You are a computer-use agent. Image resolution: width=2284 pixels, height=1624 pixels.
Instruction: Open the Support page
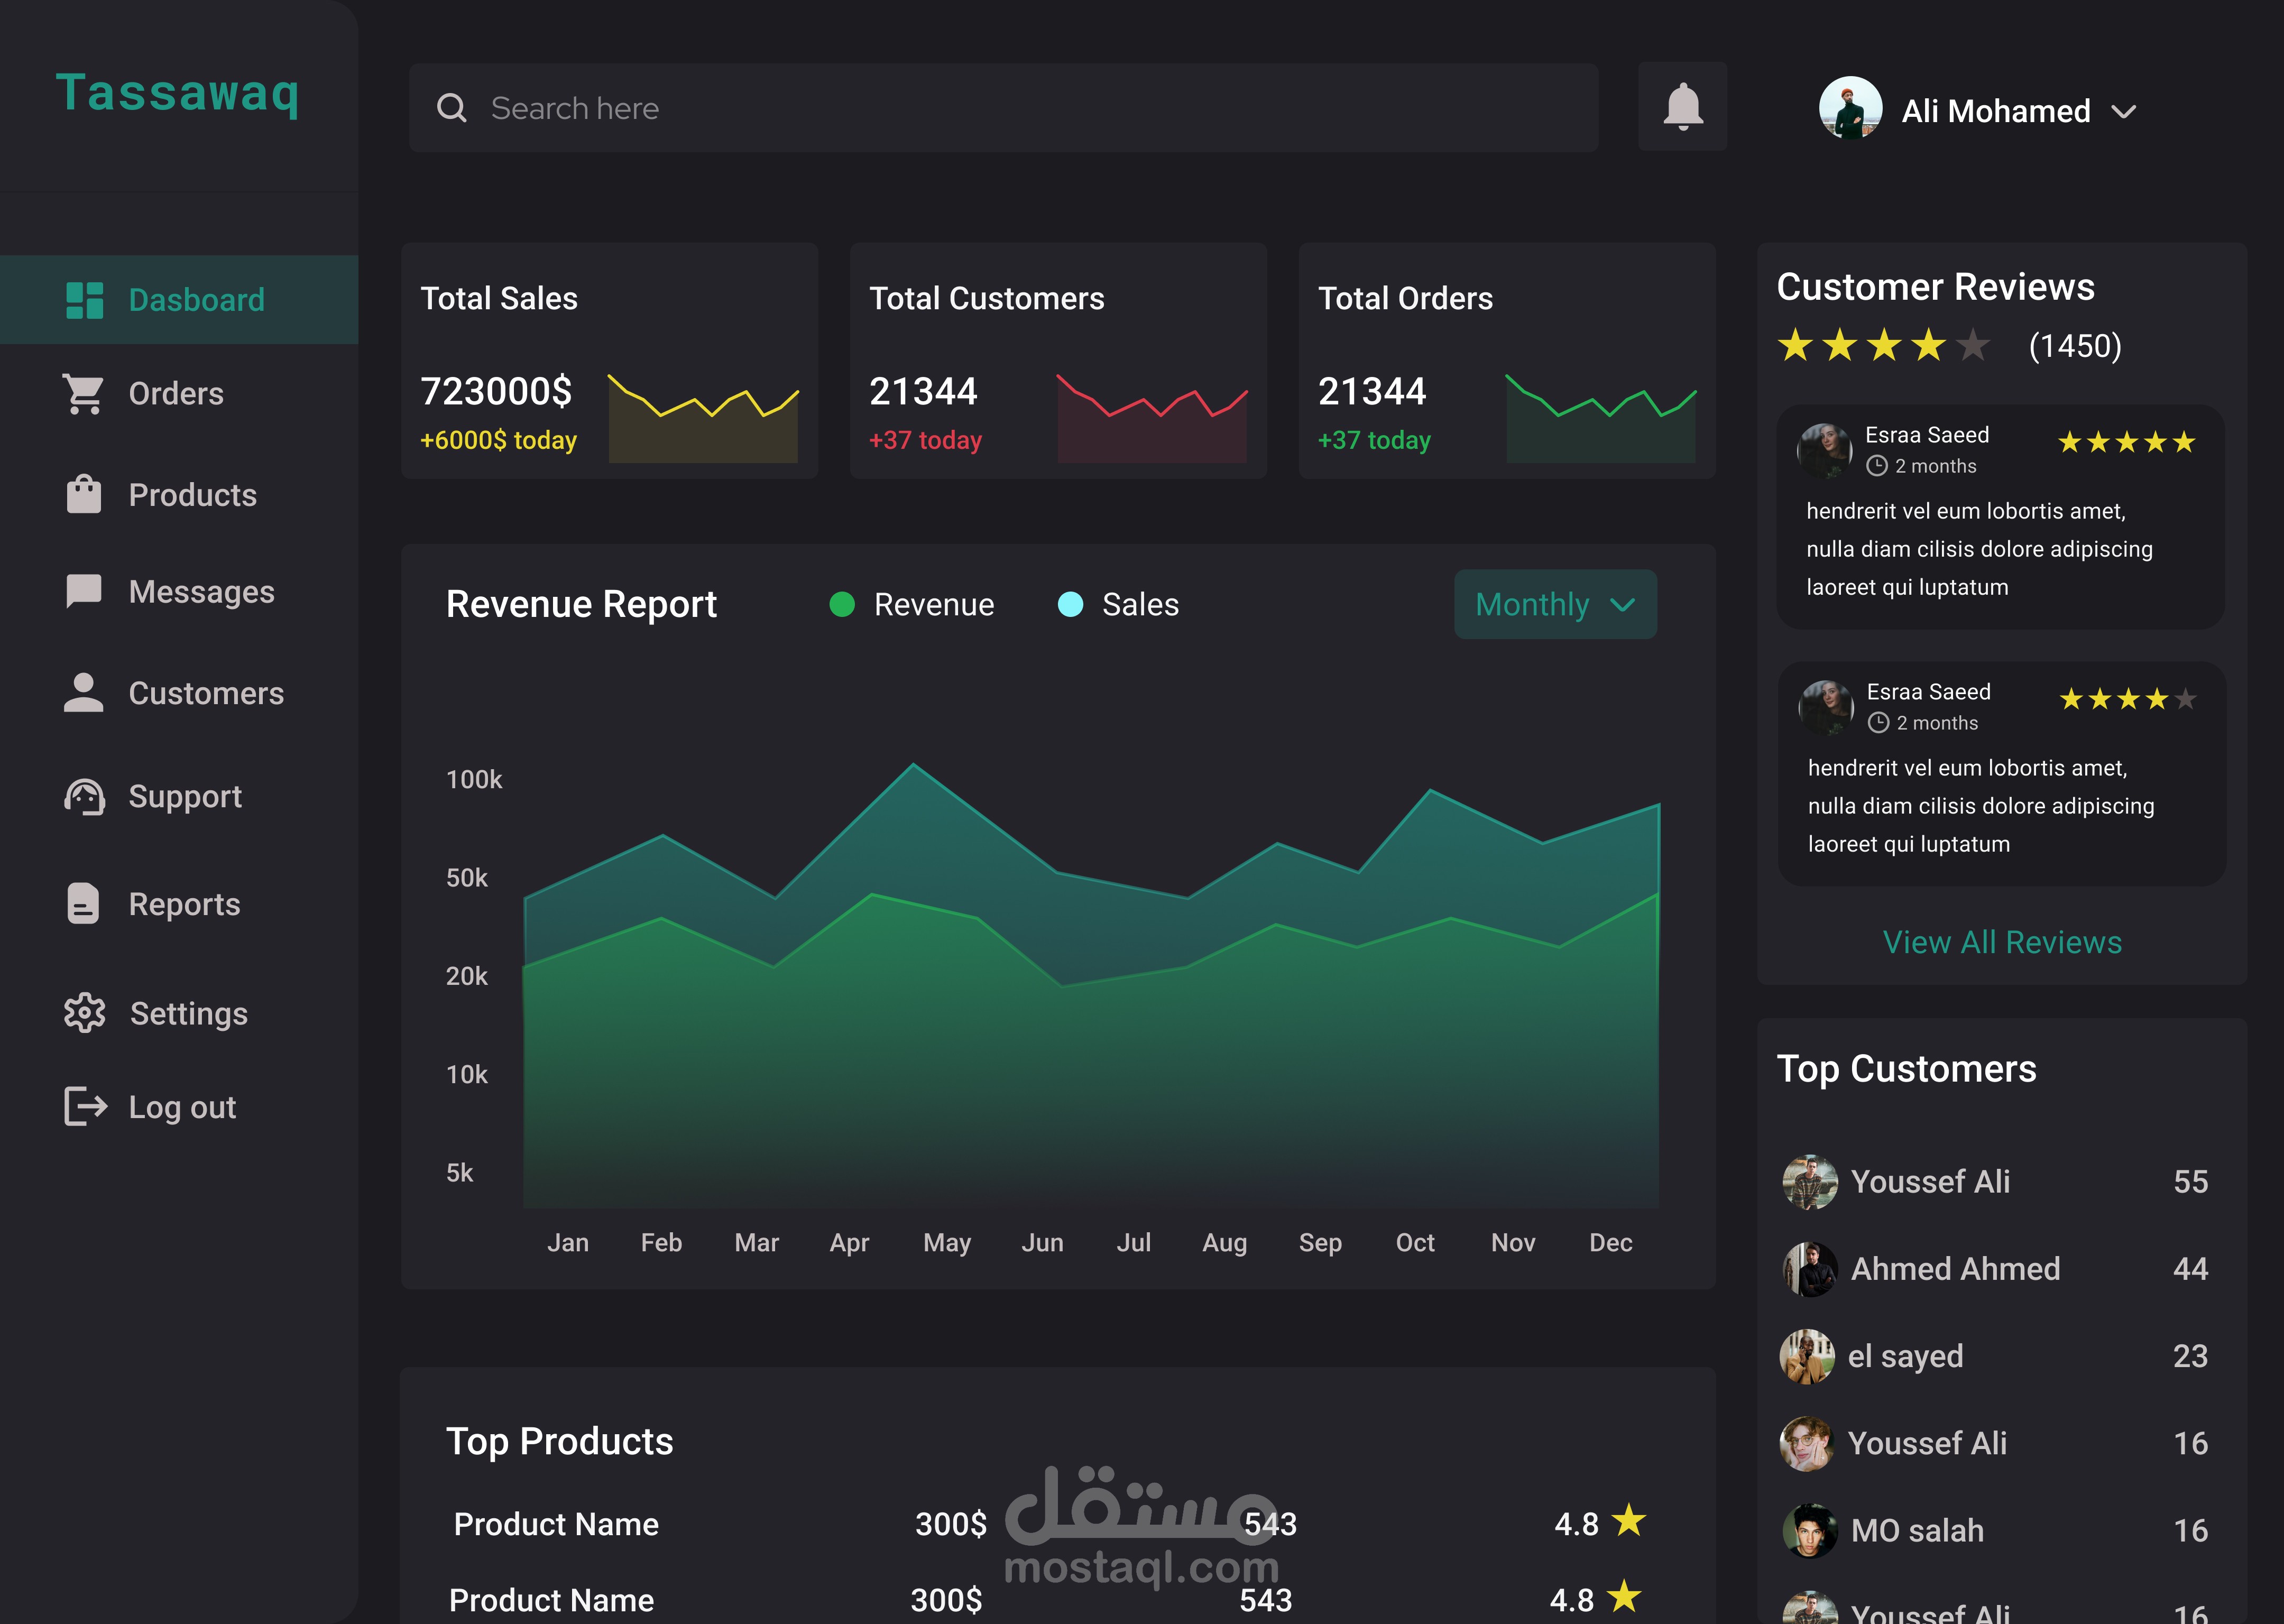pos(185,797)
